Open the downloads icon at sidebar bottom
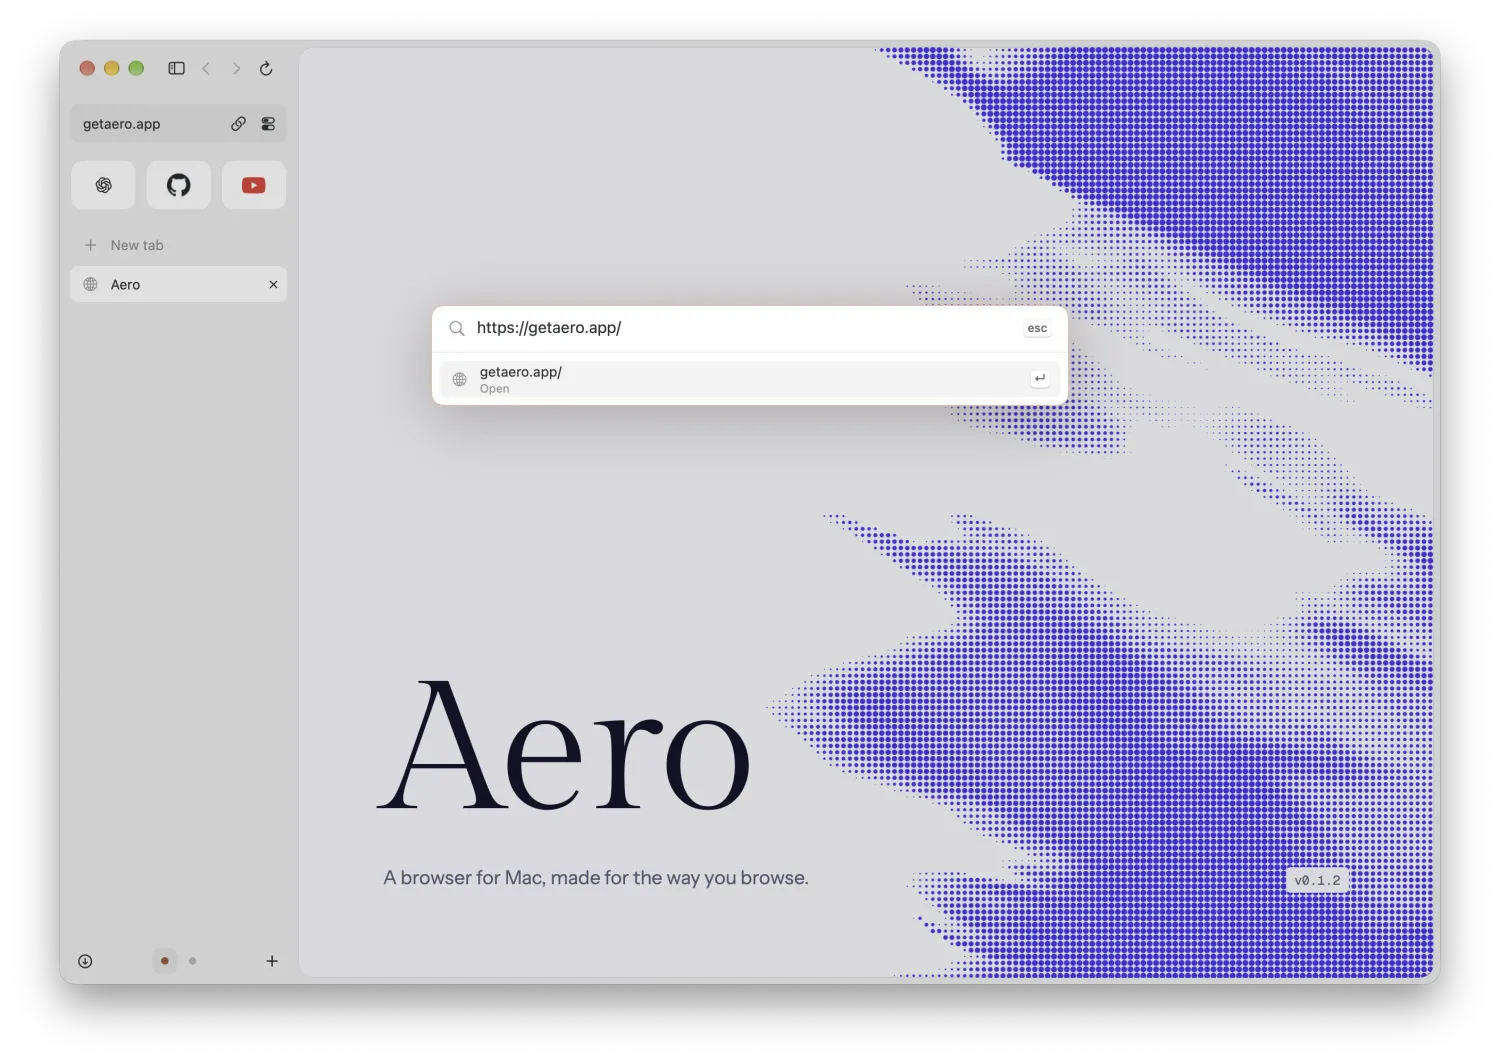 pos(85,961)
